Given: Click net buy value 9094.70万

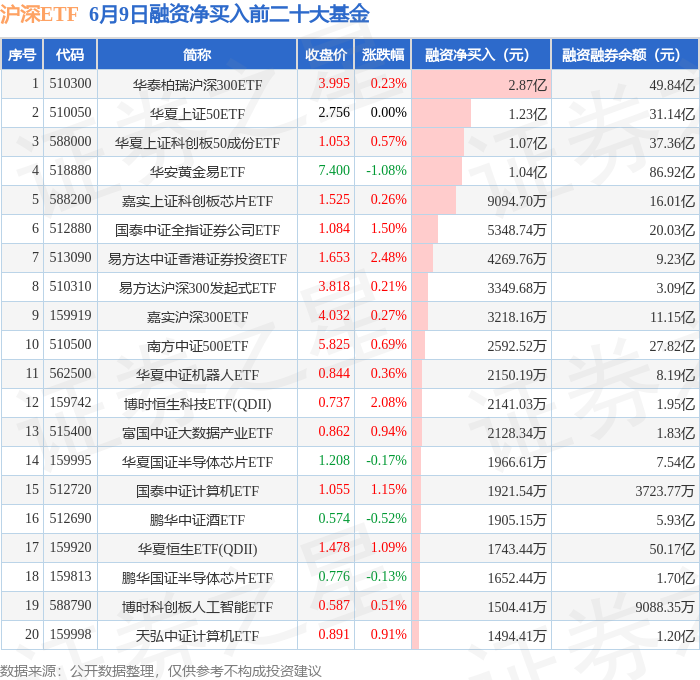Looking at the screenshot, I should tap(517, 201).
